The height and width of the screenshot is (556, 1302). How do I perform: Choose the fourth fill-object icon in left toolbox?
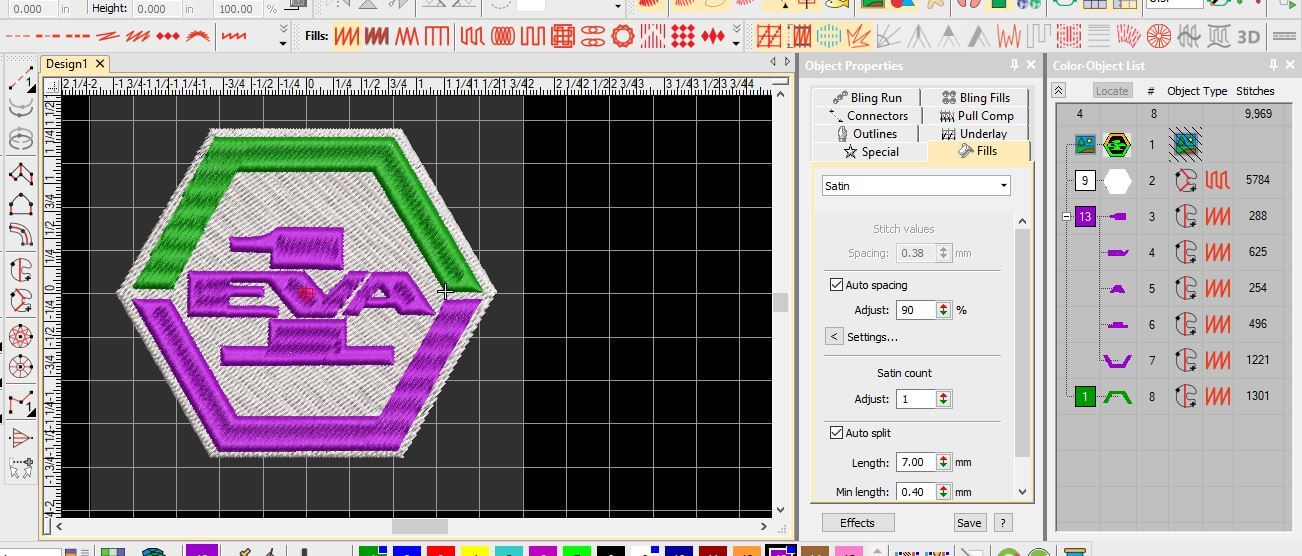[x=21, y=366]
